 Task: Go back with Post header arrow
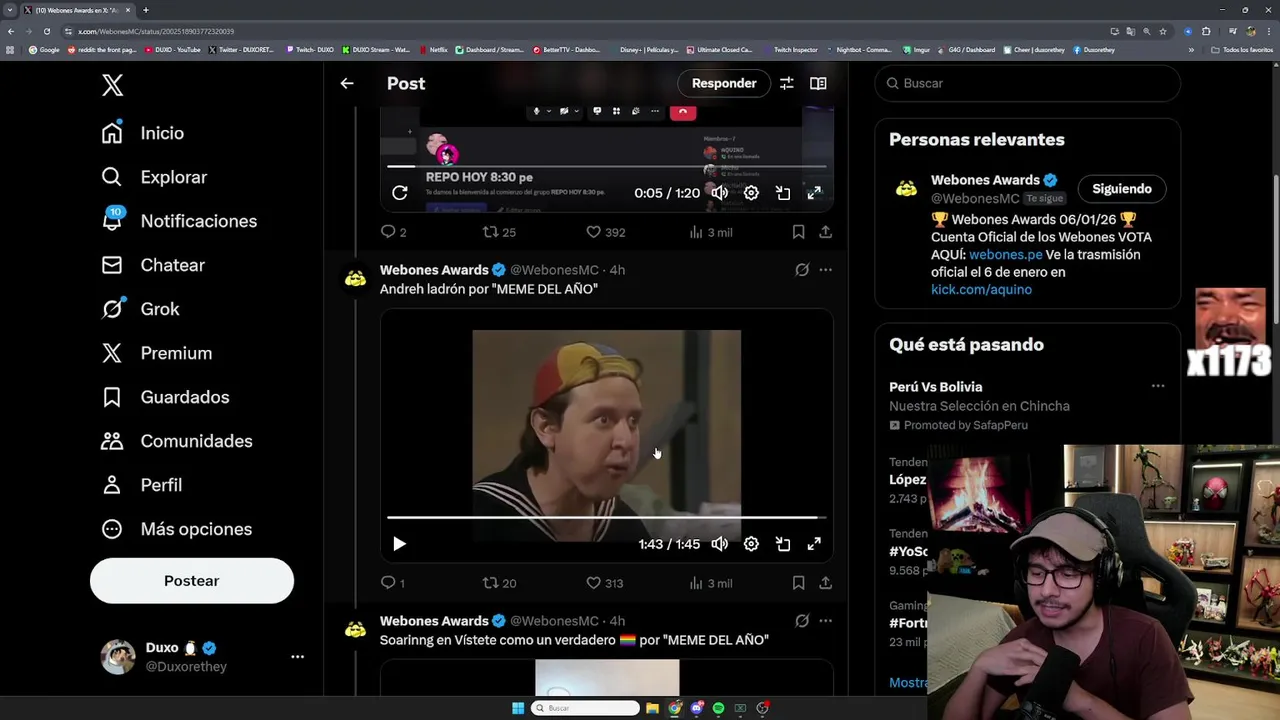click(347, 84)
